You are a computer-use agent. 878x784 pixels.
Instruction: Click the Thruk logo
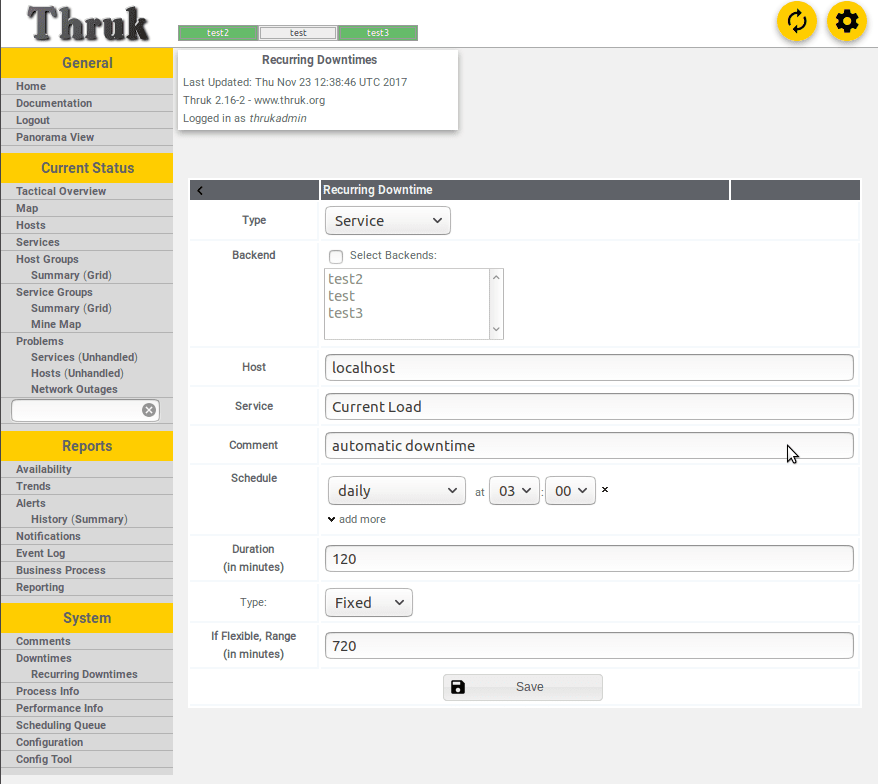[88, 24]
